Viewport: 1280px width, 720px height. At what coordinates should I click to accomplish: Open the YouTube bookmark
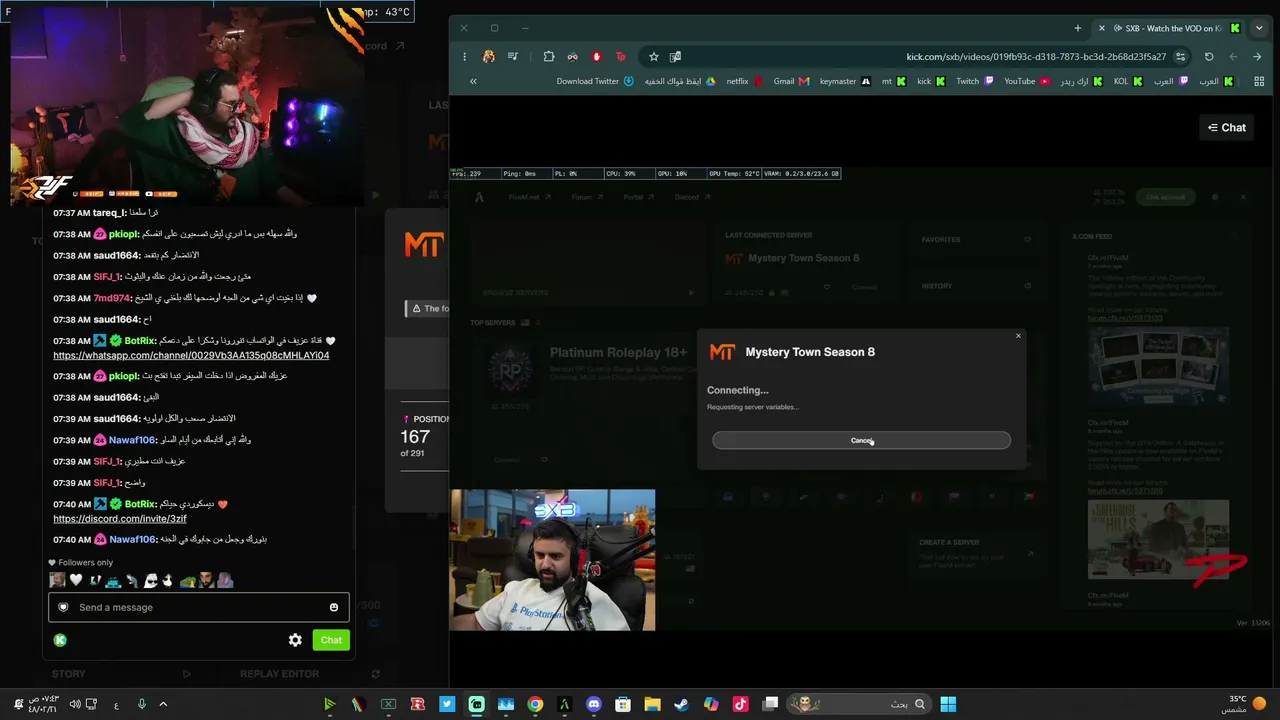pyautogui.click(x=1027, y=81)
